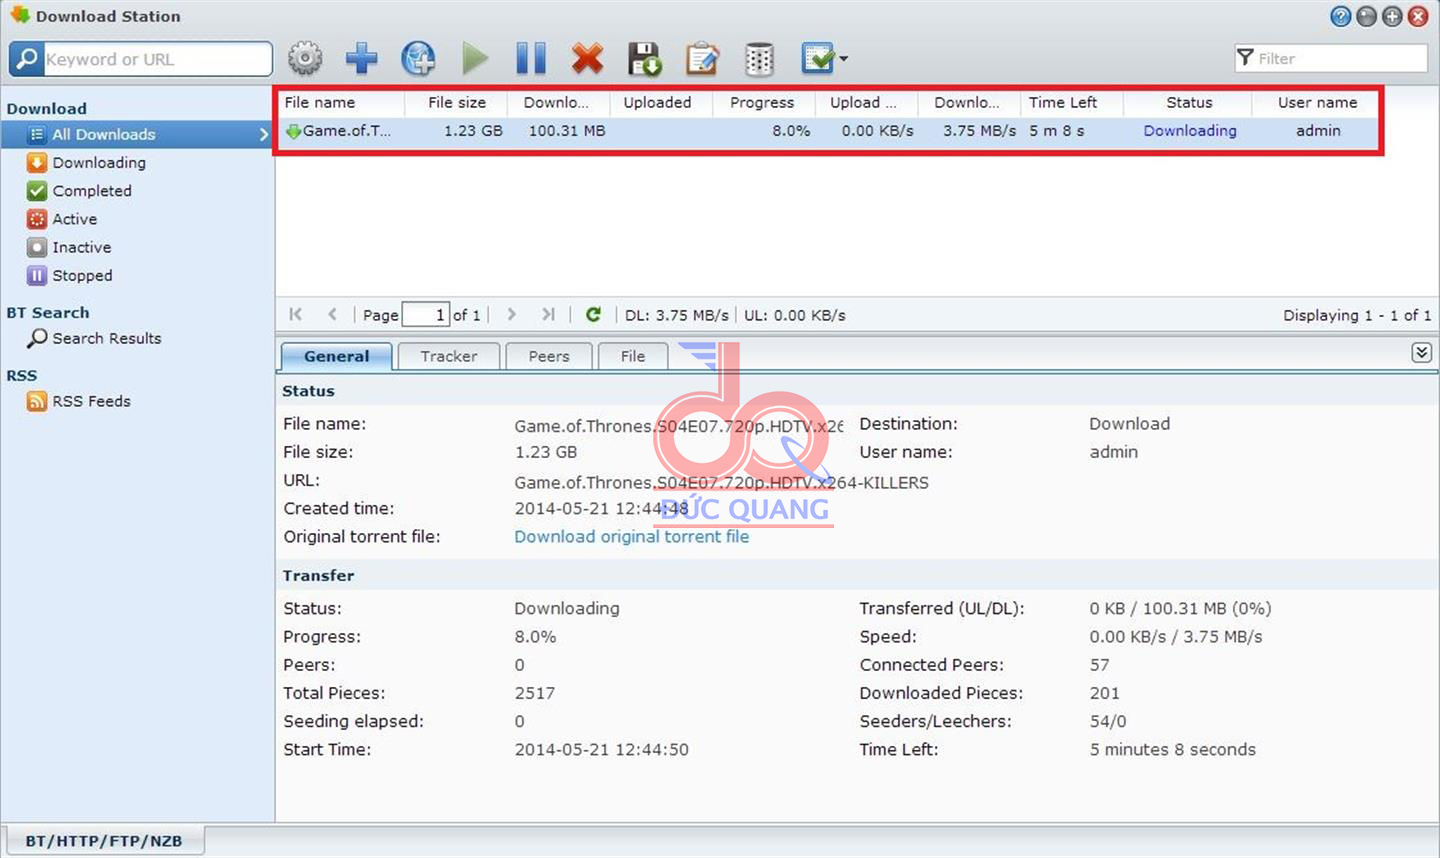
Task: Pause the selected download task
Action: [531, 58]
